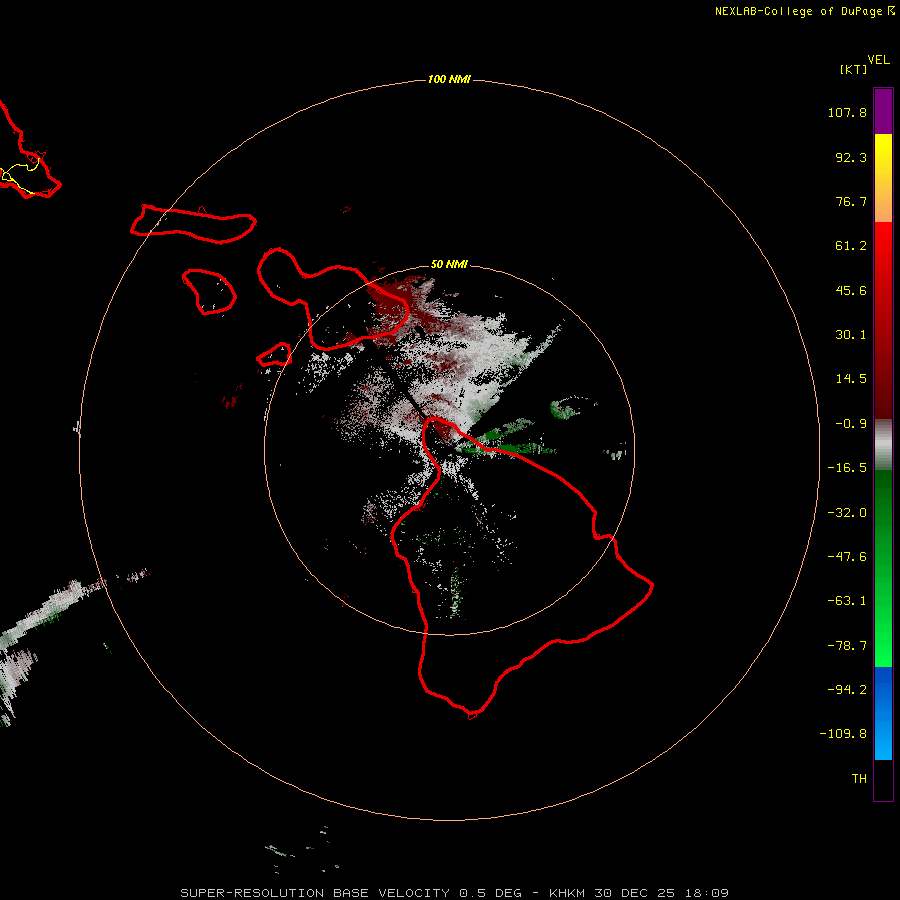900x900 pixels.
Task: Select the 76.7 scale value
Action: [x=851, y=201]
